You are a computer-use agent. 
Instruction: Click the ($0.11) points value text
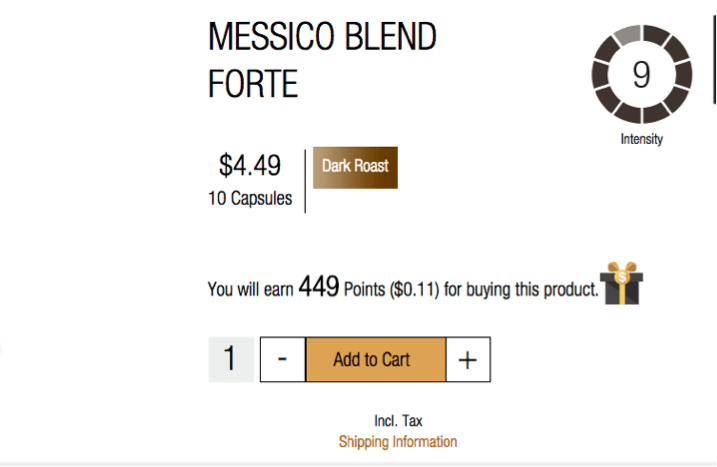[x=414, y=290]
